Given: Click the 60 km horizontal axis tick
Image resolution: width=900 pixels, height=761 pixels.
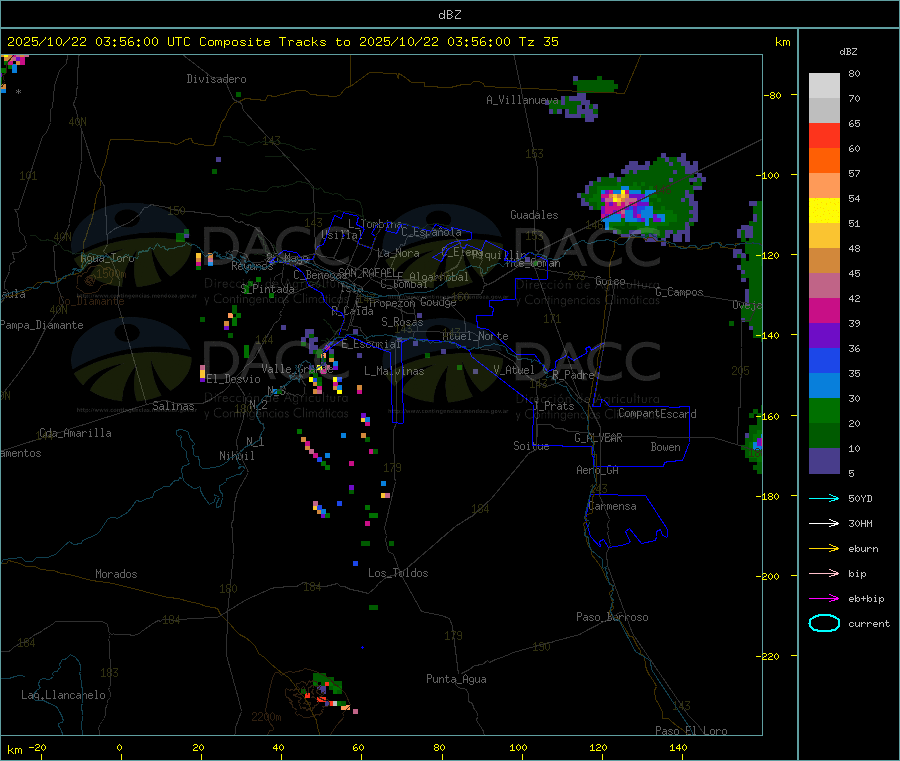Looking at the screenshot, I should [359, 747].
